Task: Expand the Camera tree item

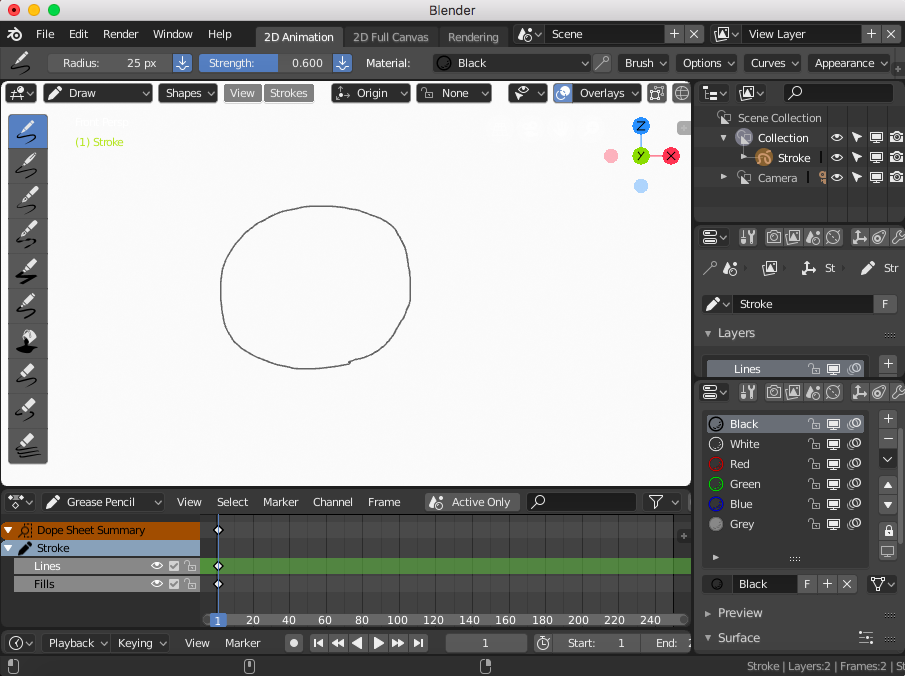Action: (724, 177)
